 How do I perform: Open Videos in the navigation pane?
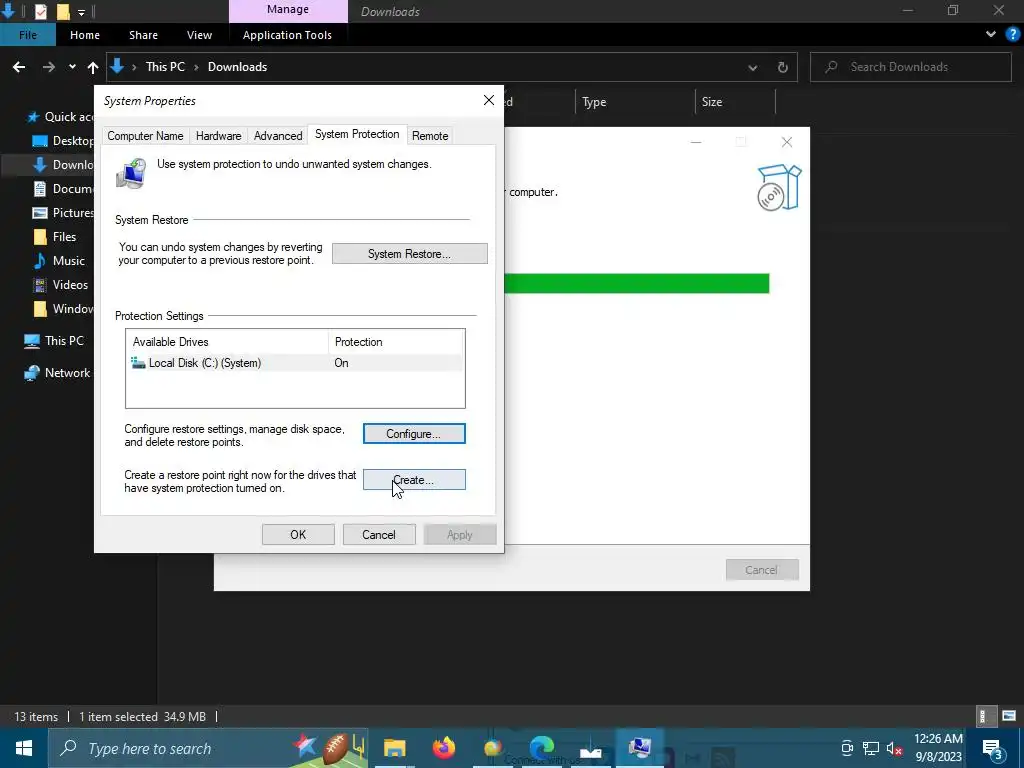60,285
